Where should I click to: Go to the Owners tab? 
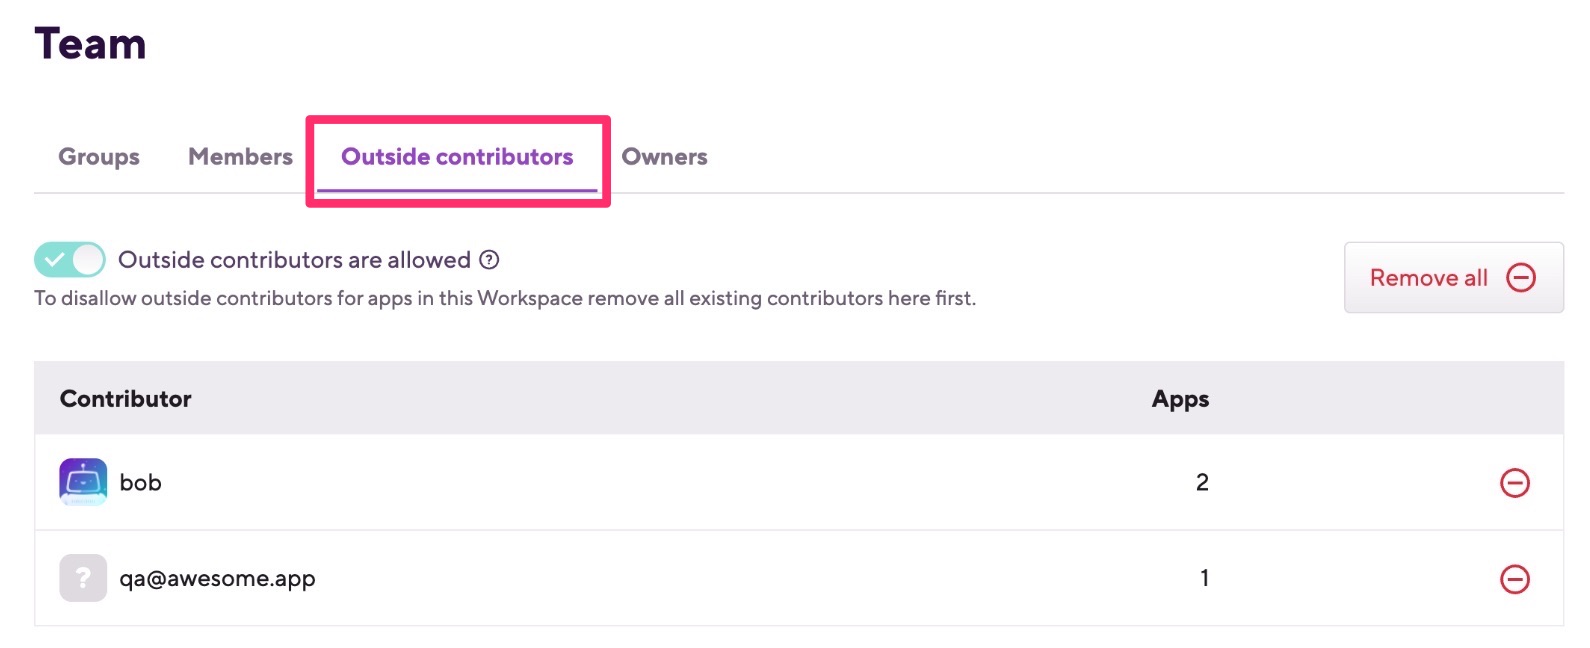pos(665,157)
